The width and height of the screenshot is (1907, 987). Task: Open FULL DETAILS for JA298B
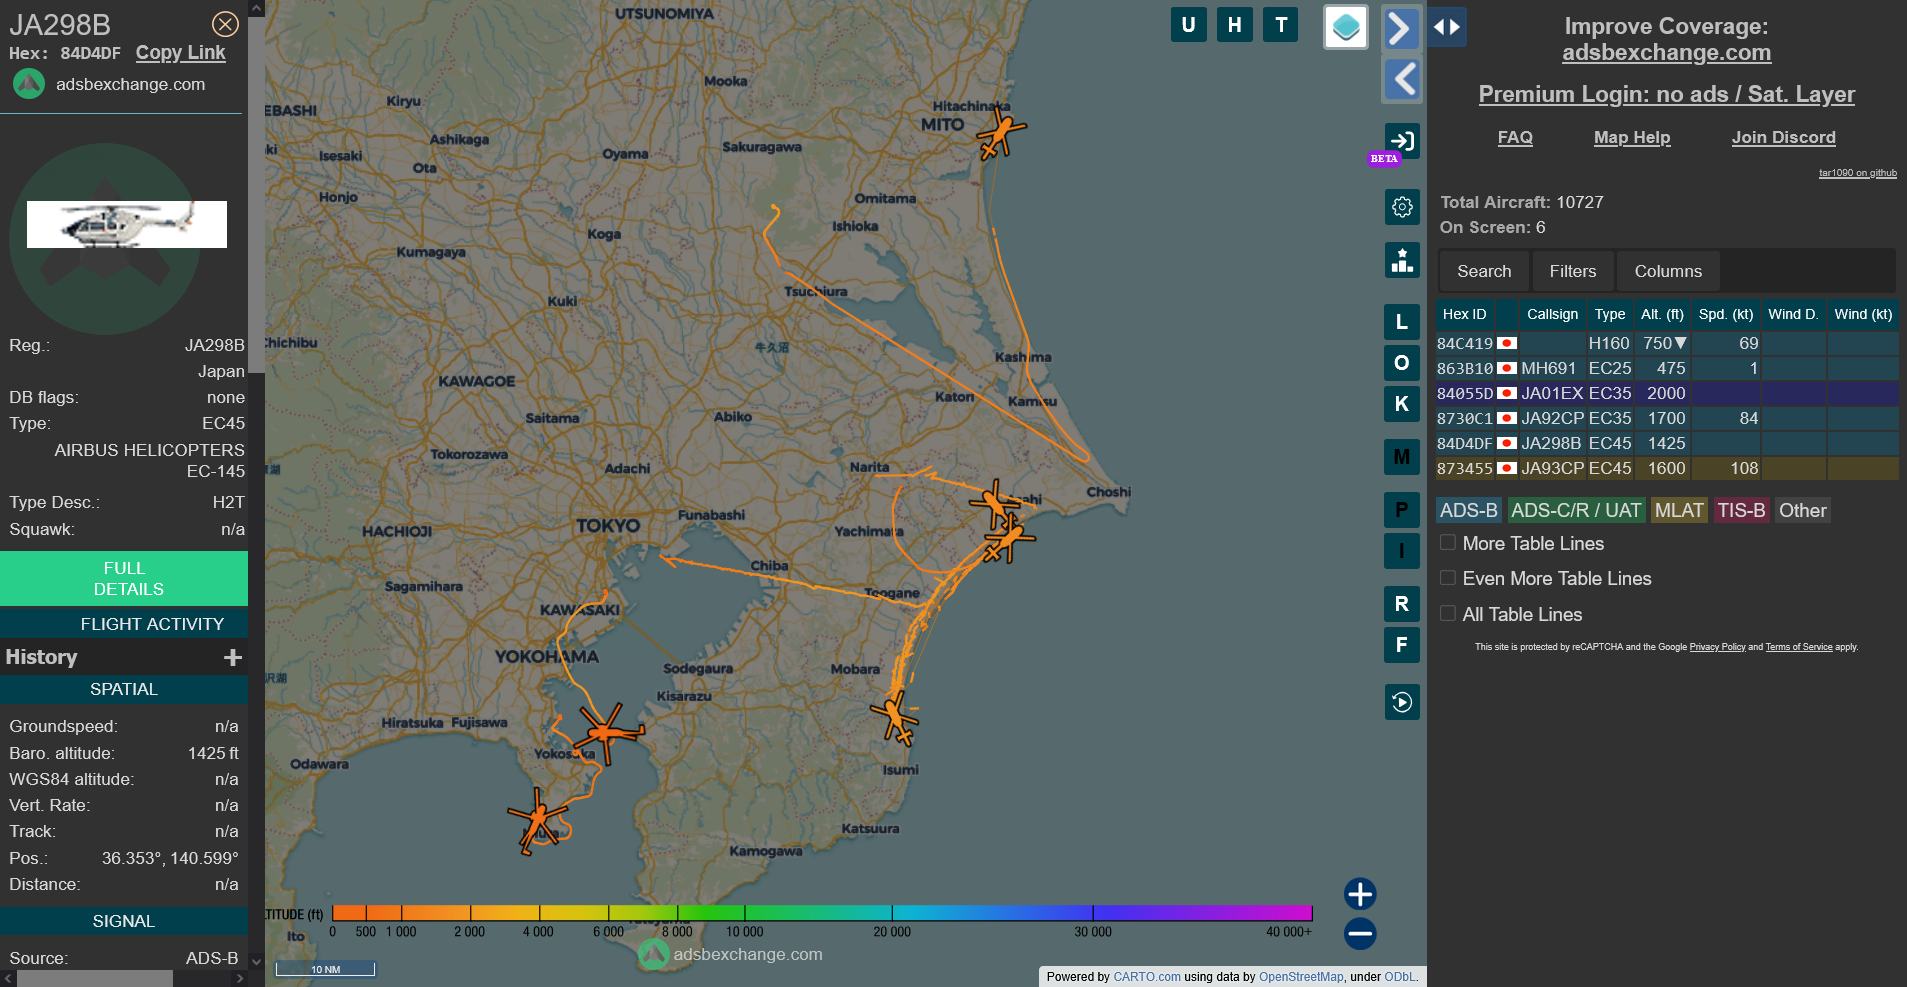point(124,578)
